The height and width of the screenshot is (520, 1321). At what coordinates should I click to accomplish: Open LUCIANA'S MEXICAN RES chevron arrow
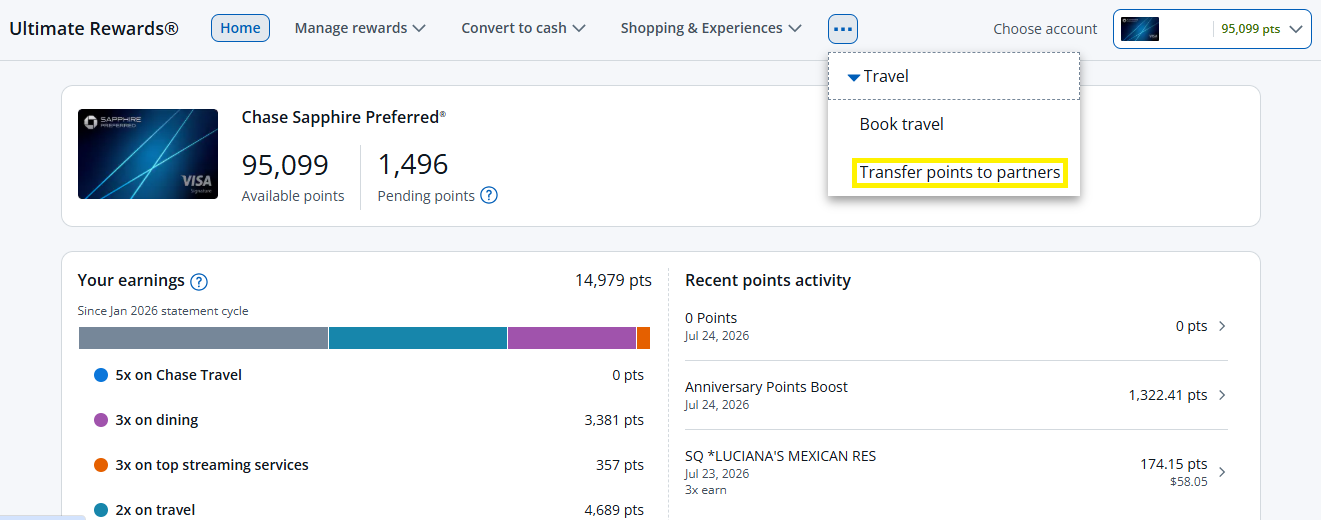(1222, 472)
